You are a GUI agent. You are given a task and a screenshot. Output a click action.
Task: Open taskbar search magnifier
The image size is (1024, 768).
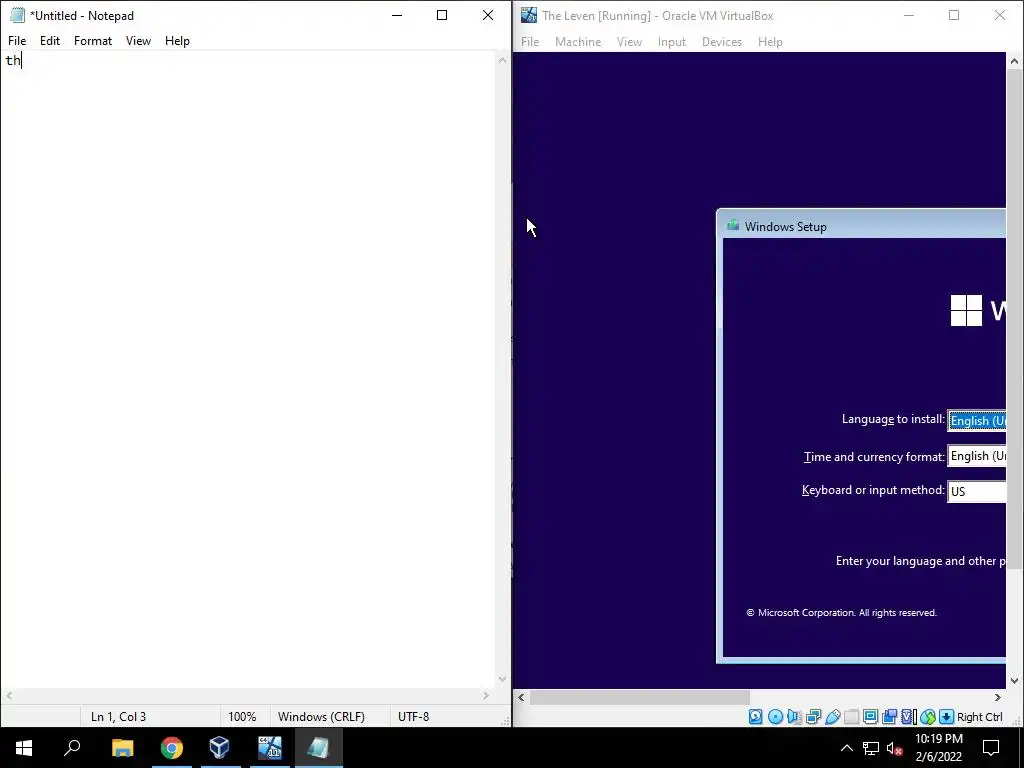coord(72,748)
